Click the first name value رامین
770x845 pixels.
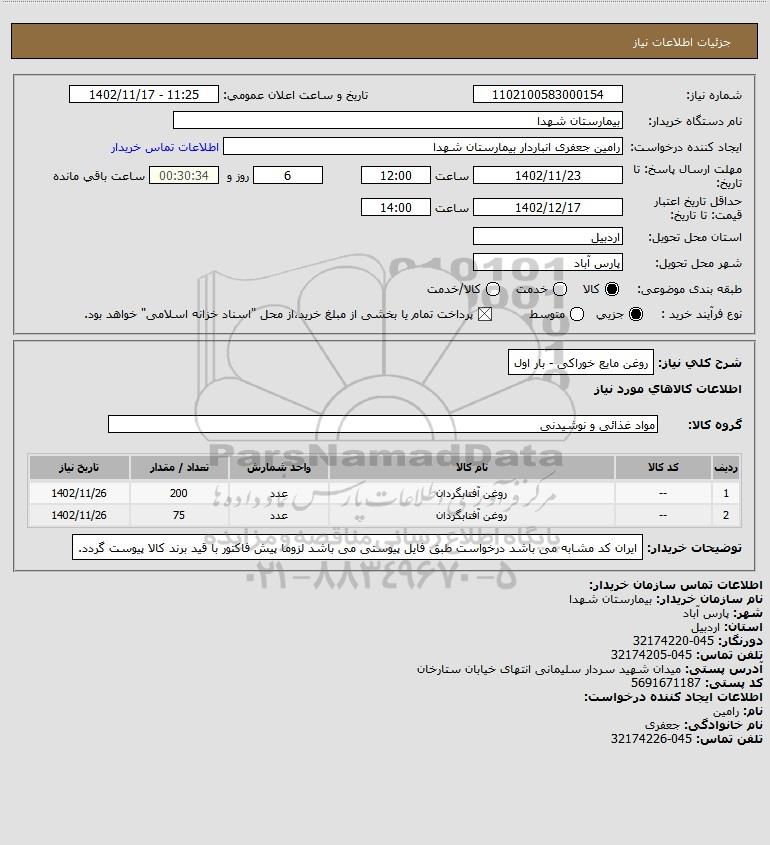pos(726,711)
